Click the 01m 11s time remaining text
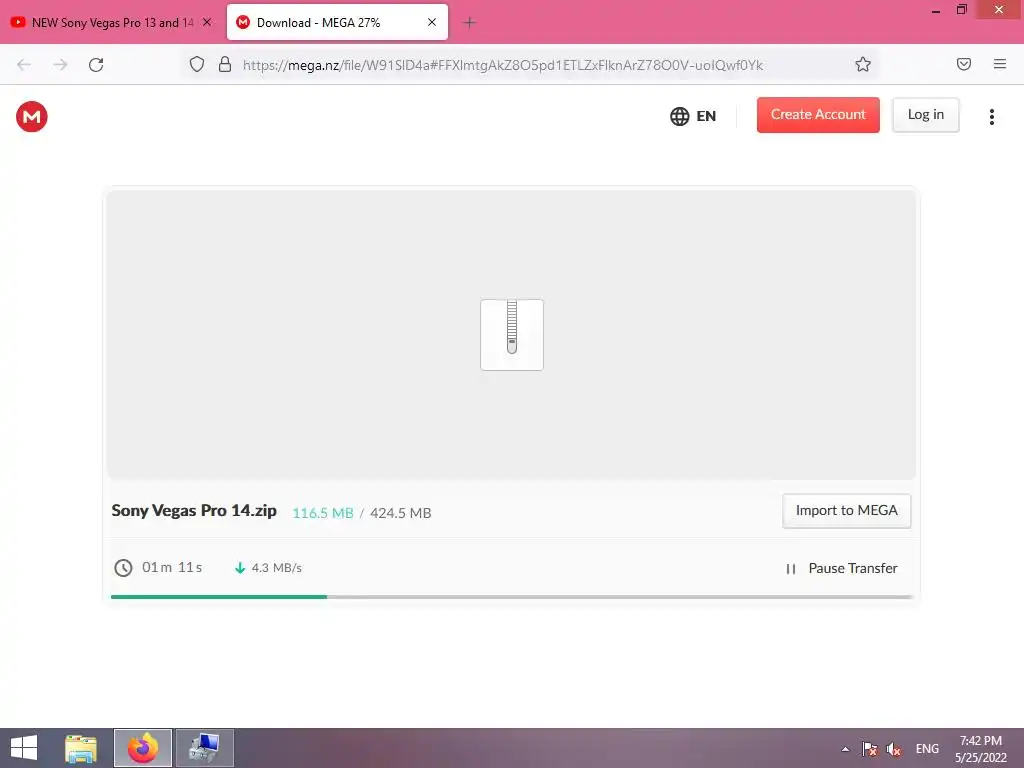1024x768 pixels. (x=172, y=568)
